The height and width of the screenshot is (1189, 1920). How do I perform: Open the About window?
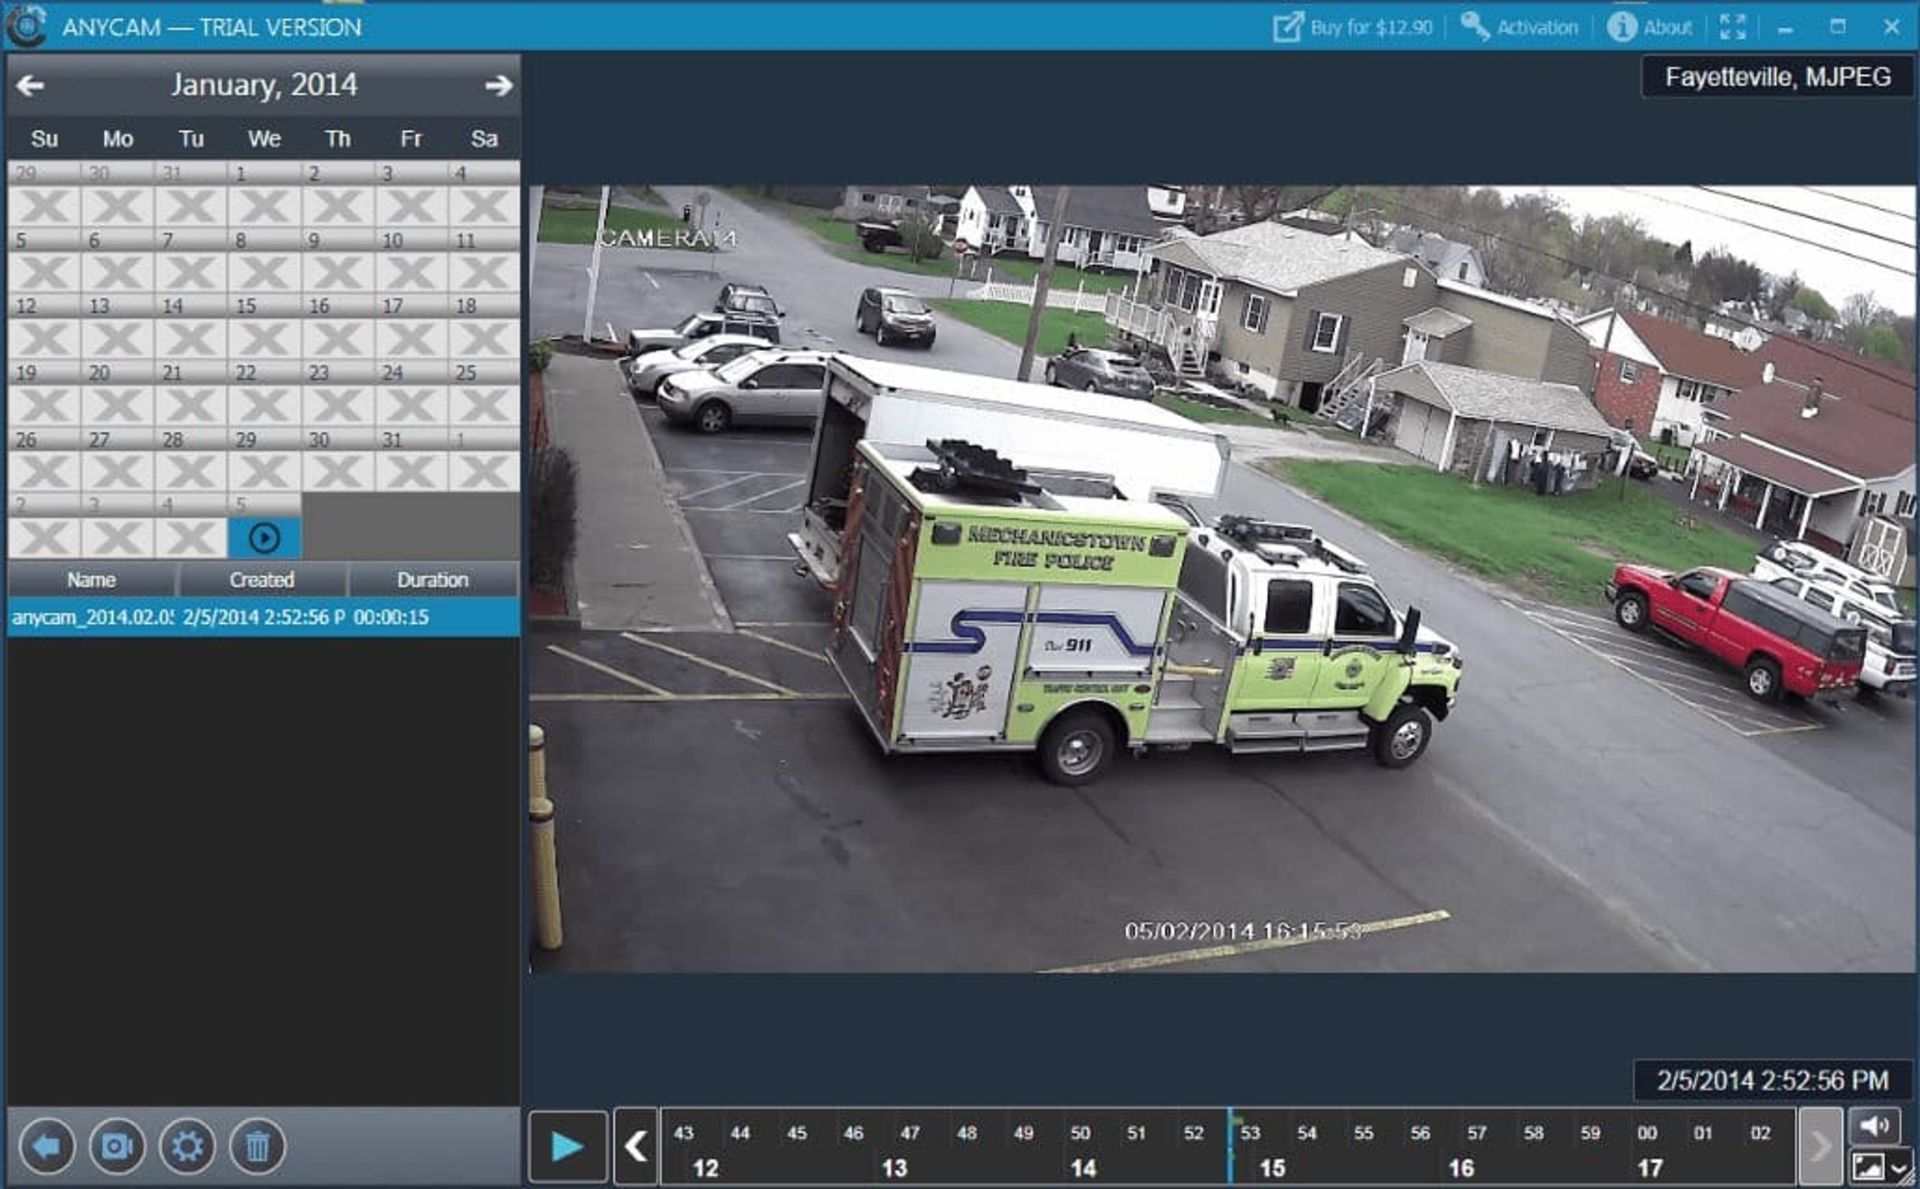[1649, 27]
